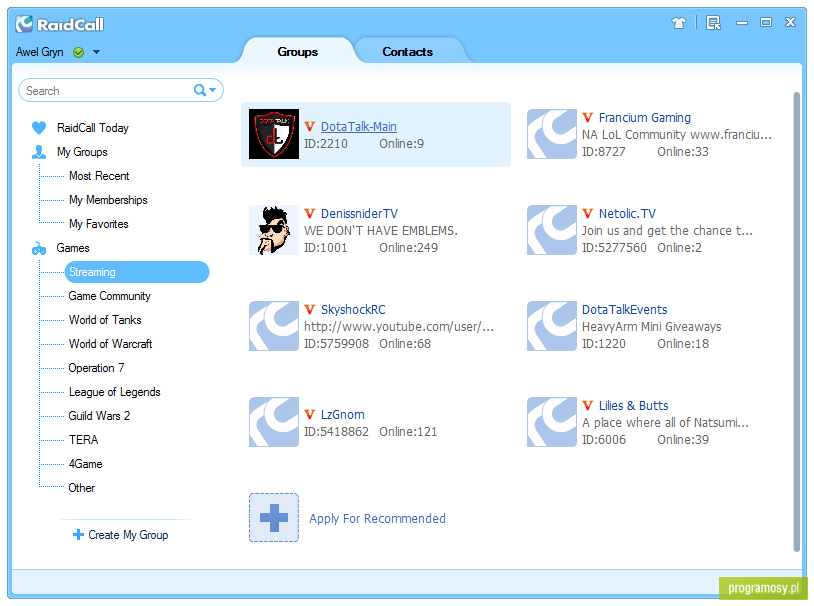Select the Streaming category
Viewport: 814px width, 606px height.
[x=137, y=272]
